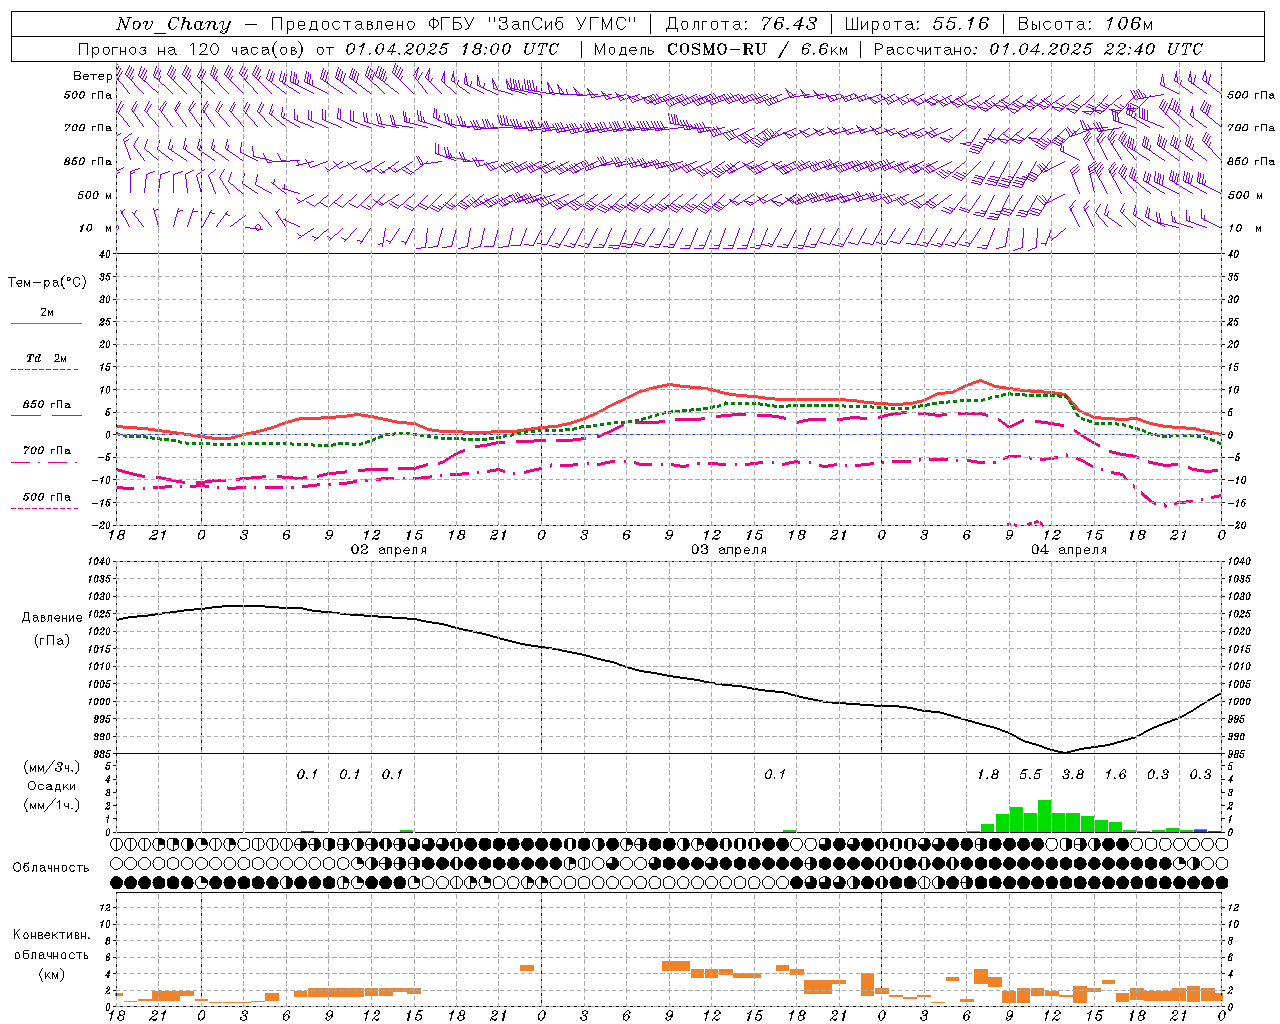Viewport: 1280px width, 1024px height.
Task: Click the '(мм/1ч.)' precipitation unit label
Action: 51,805
